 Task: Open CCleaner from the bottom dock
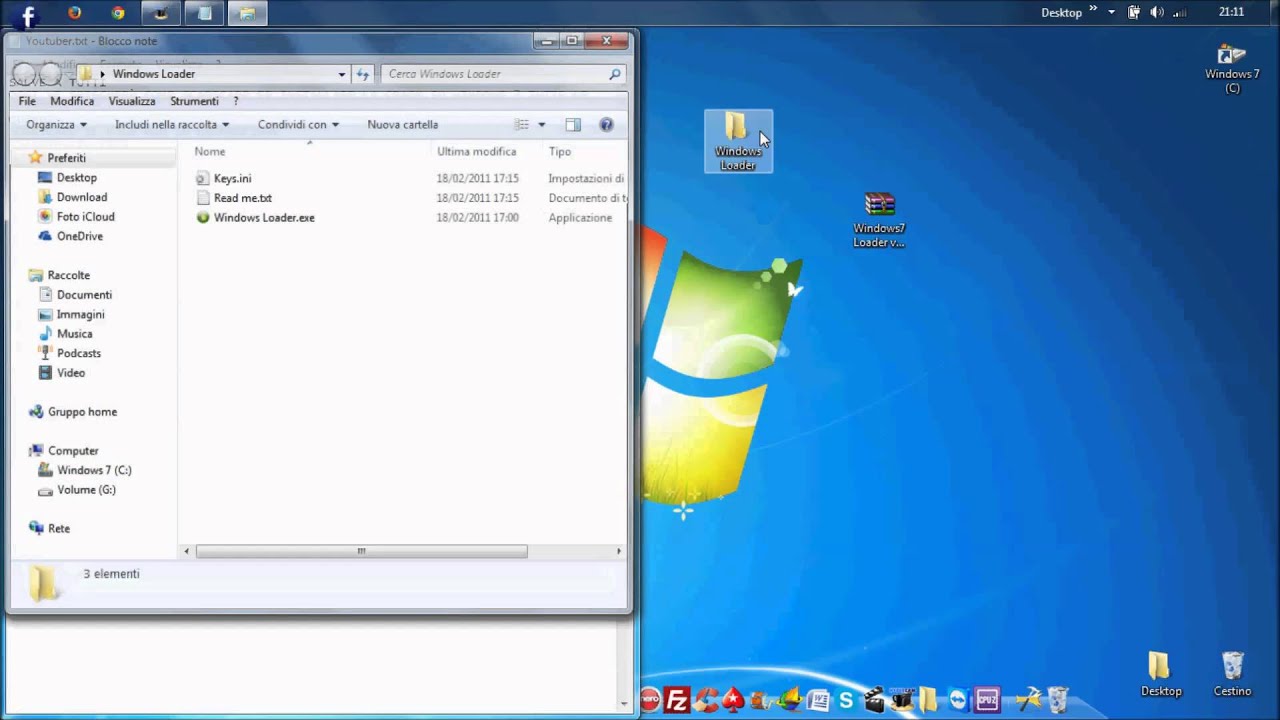click(x=707, y=699)
